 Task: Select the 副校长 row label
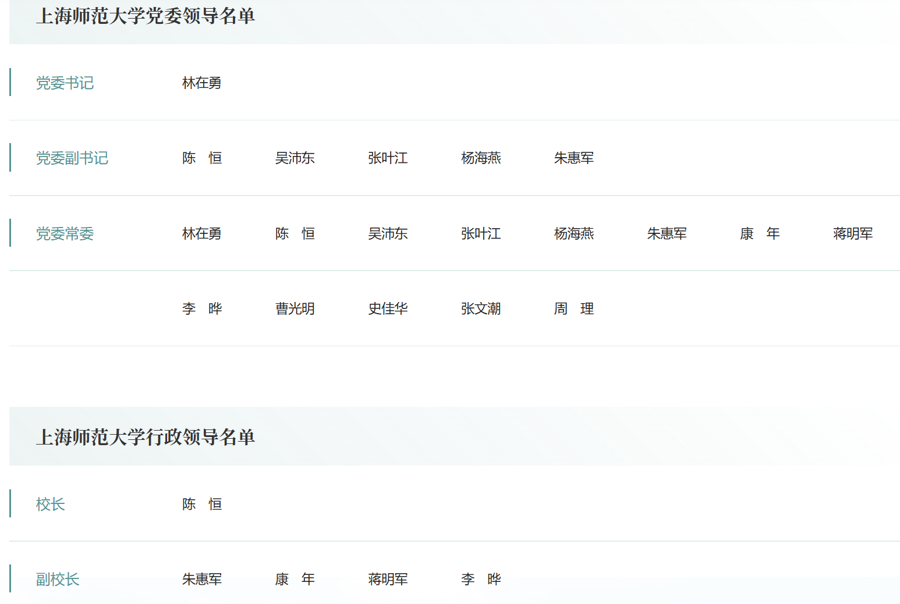pos(57,579)
